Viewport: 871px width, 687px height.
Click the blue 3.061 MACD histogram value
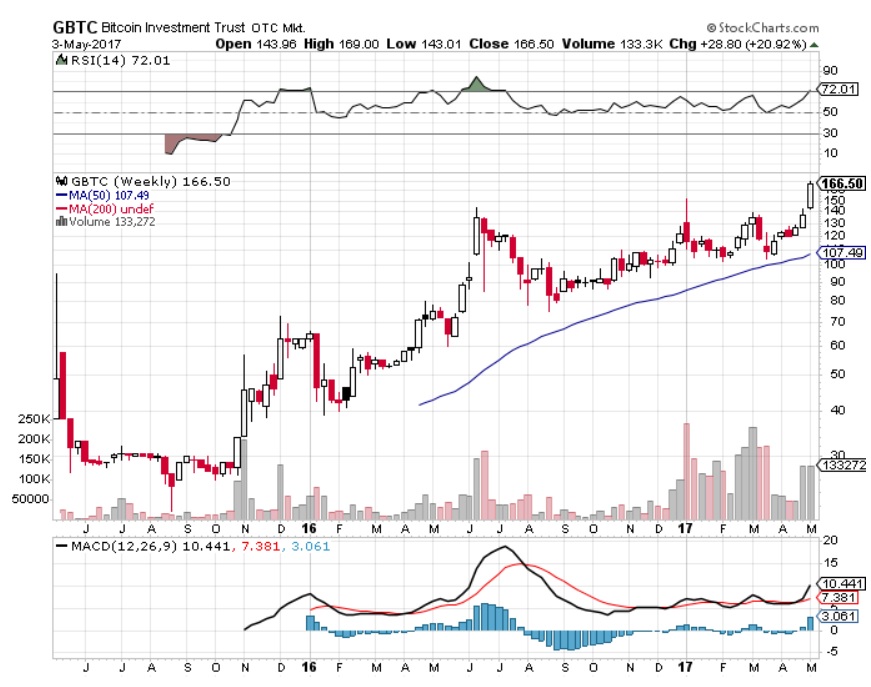point(311,546)
